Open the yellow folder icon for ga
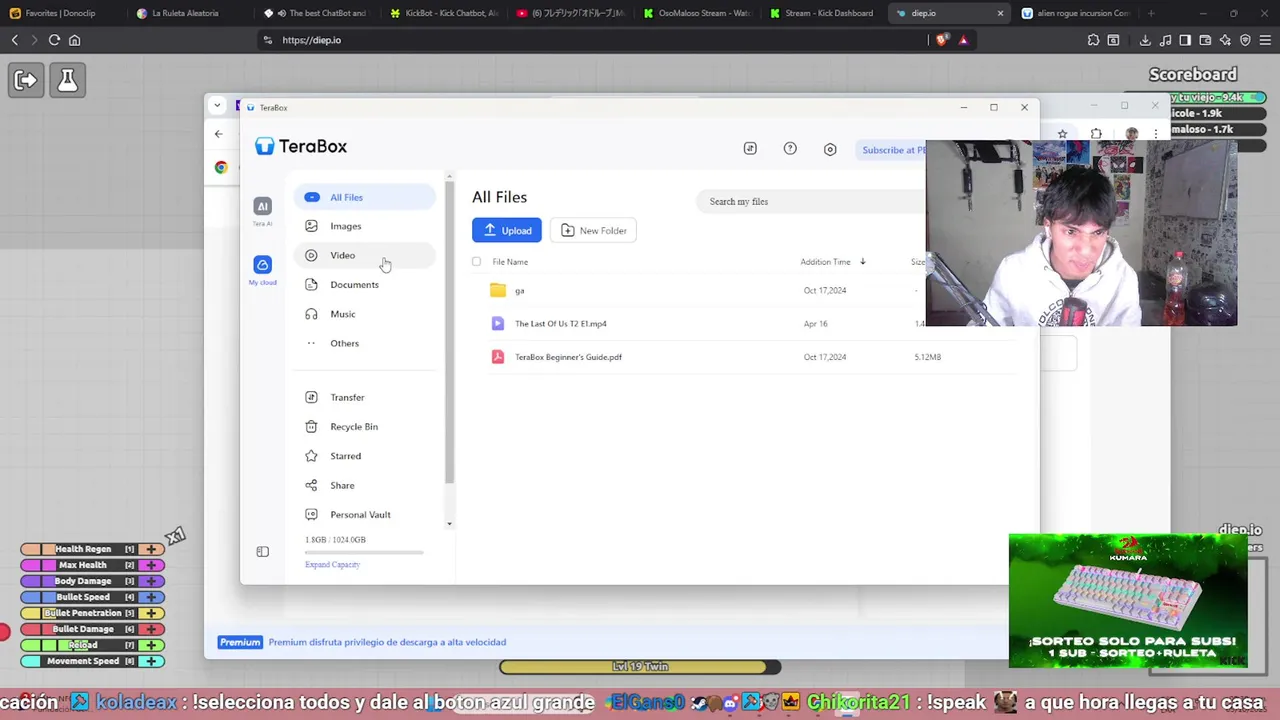The image size is (1280, 720). 498,290
